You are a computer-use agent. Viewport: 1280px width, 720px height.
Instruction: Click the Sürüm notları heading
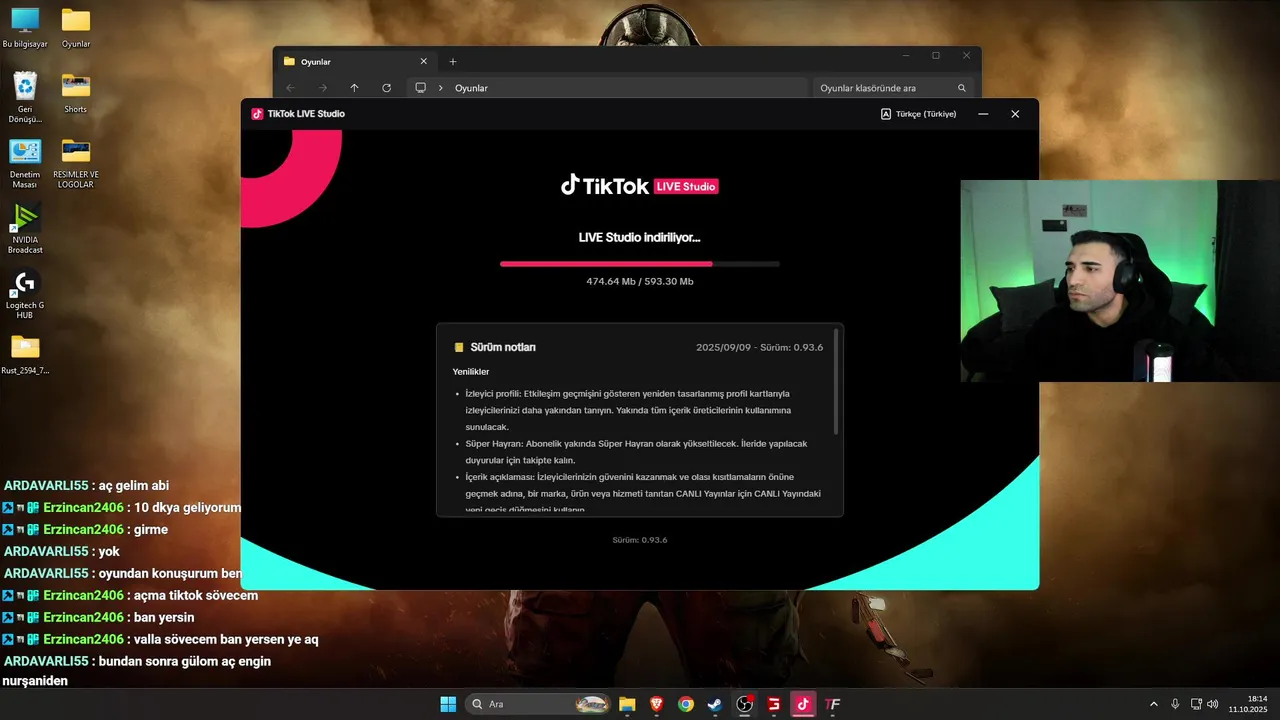503,347
